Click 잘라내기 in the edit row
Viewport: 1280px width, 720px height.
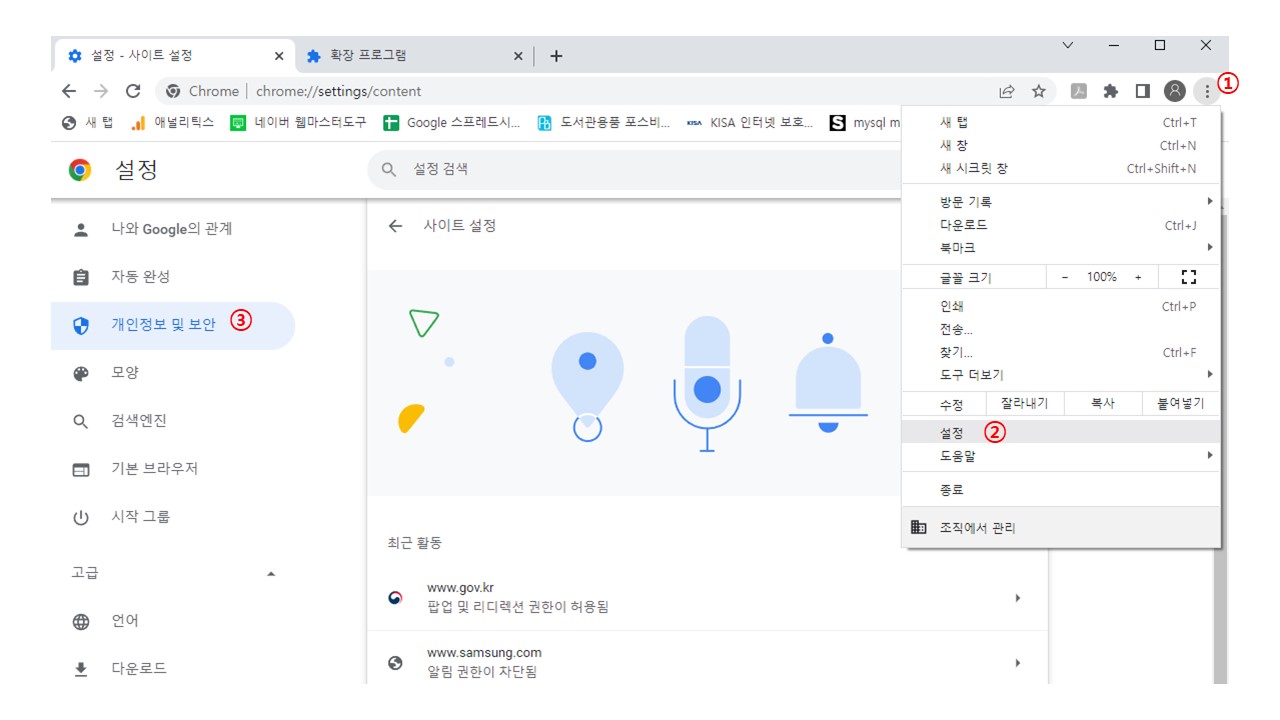[x=1025, y=404]
